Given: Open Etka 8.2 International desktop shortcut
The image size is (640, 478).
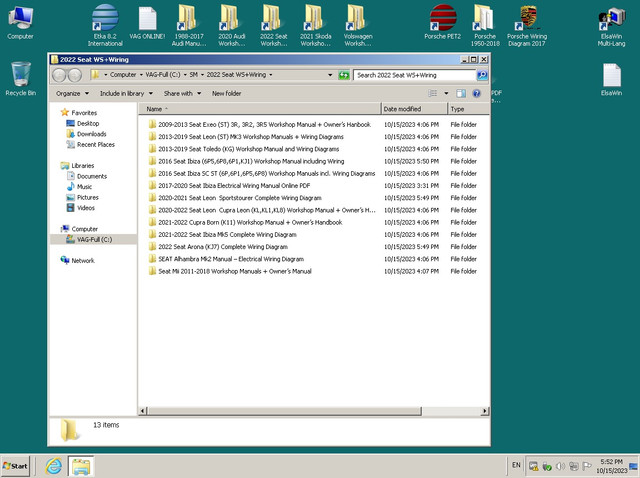Looking at the screenshot, I should tap(105, 25).
